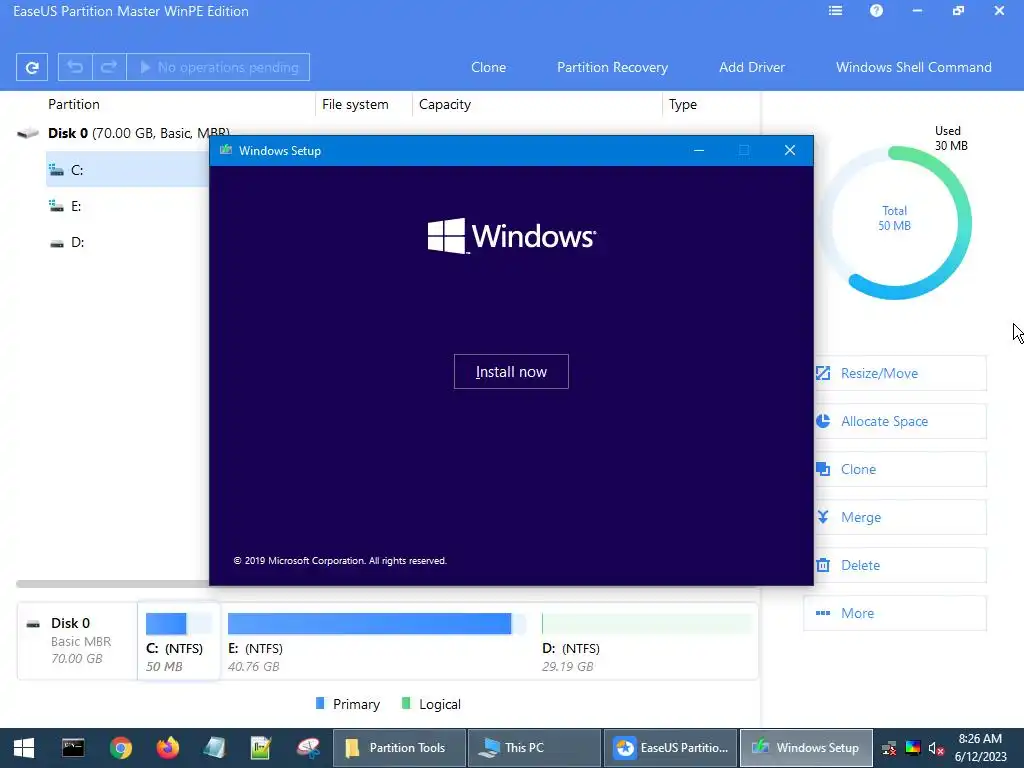Click the used space donut chart
The width and height of the screenshot is (1024, 768).
pyautogui.click(x=895, y=223)
